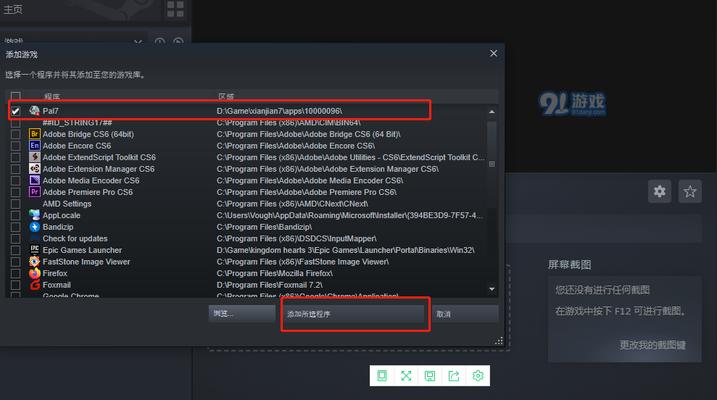Click the ExtendScript Toolkit icon
The width and height of the screenshot is (717, 400).
point(34,157)
